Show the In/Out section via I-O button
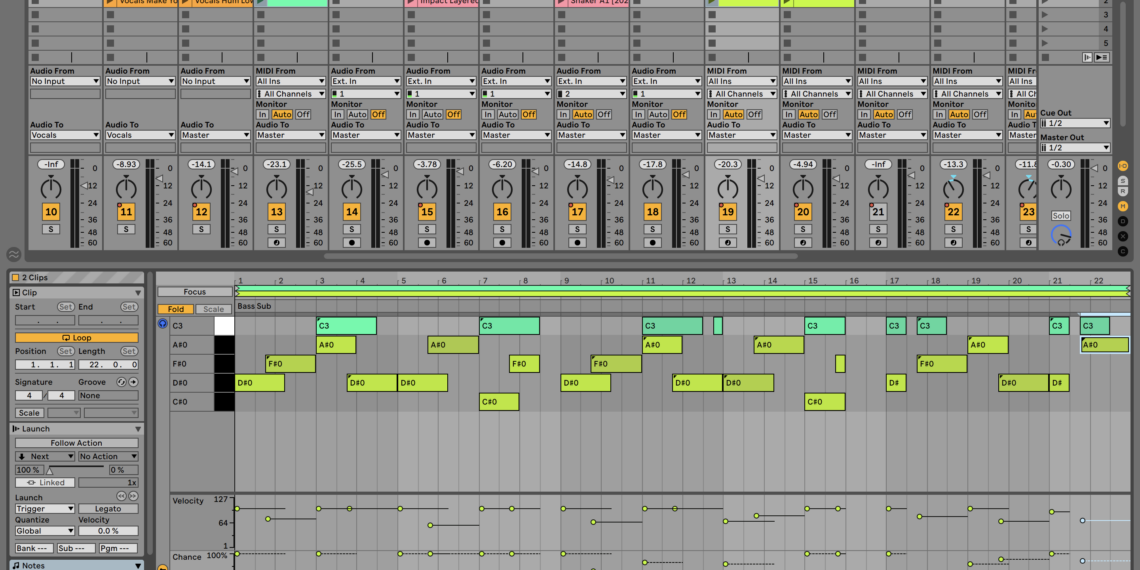1140x570 pixels. click(1123, 165)
